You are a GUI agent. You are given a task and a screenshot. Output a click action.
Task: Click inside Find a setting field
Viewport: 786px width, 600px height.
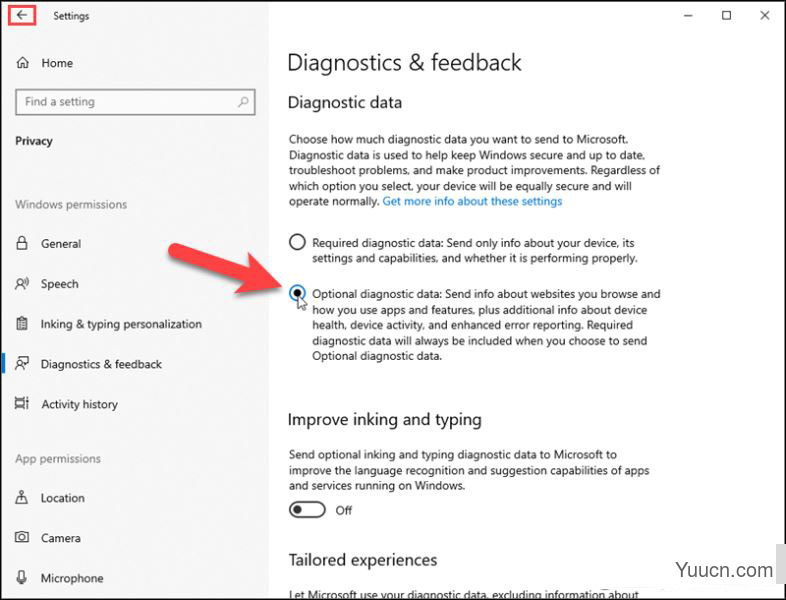[x=135, y=102]
